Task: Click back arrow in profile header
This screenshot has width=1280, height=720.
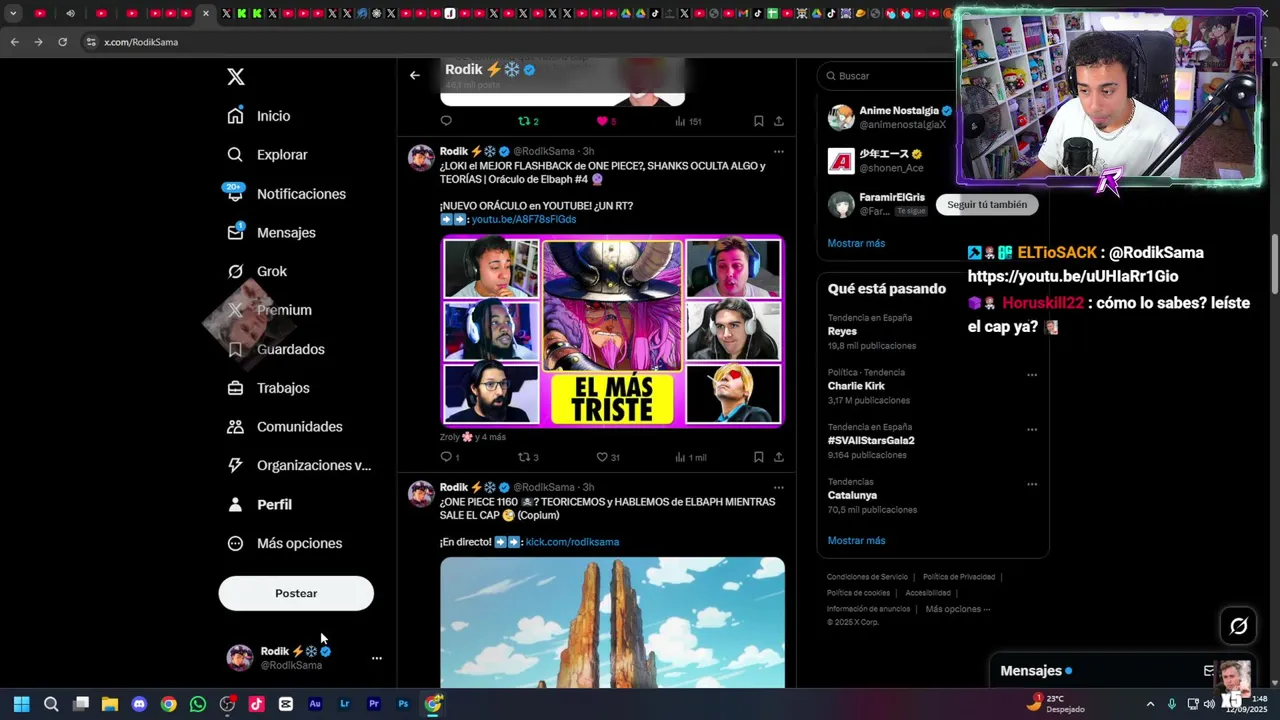Action: [414, 75]
